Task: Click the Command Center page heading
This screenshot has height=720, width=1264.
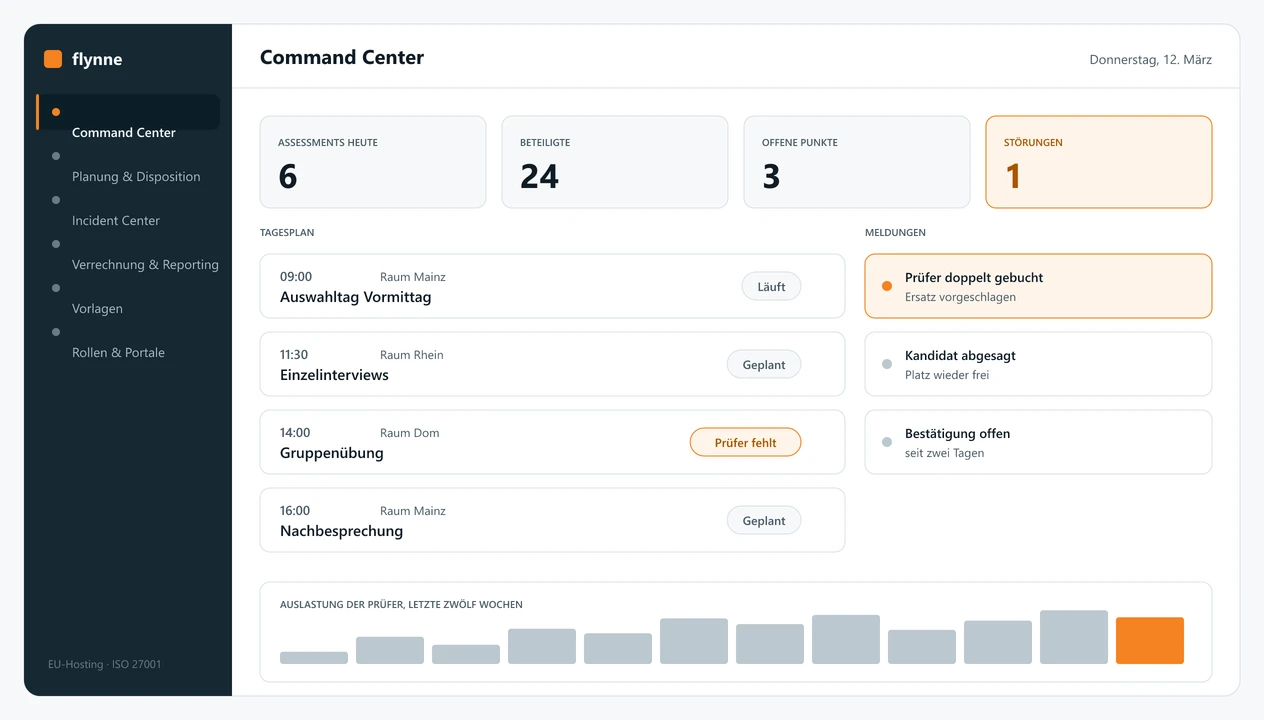Action: coord(342,58)
